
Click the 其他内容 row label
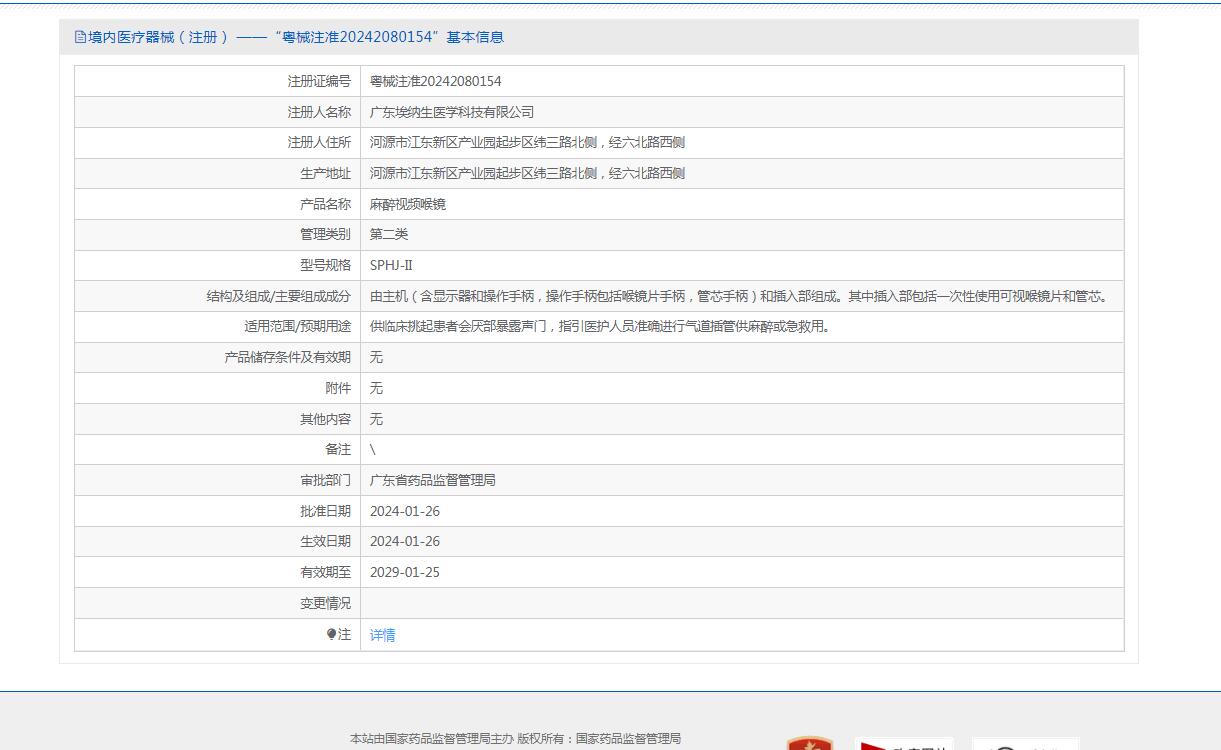coord(325,419)
